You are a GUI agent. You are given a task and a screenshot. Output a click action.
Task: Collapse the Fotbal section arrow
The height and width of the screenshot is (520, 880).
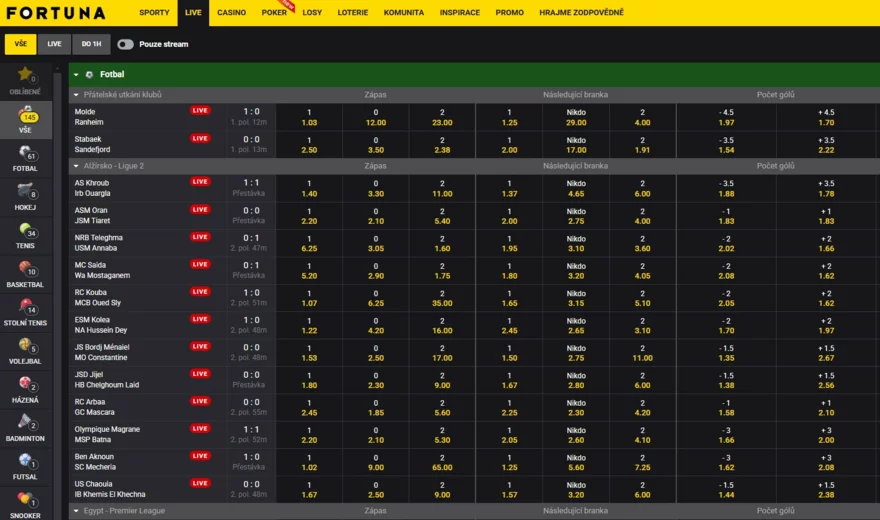pos(76,75)
